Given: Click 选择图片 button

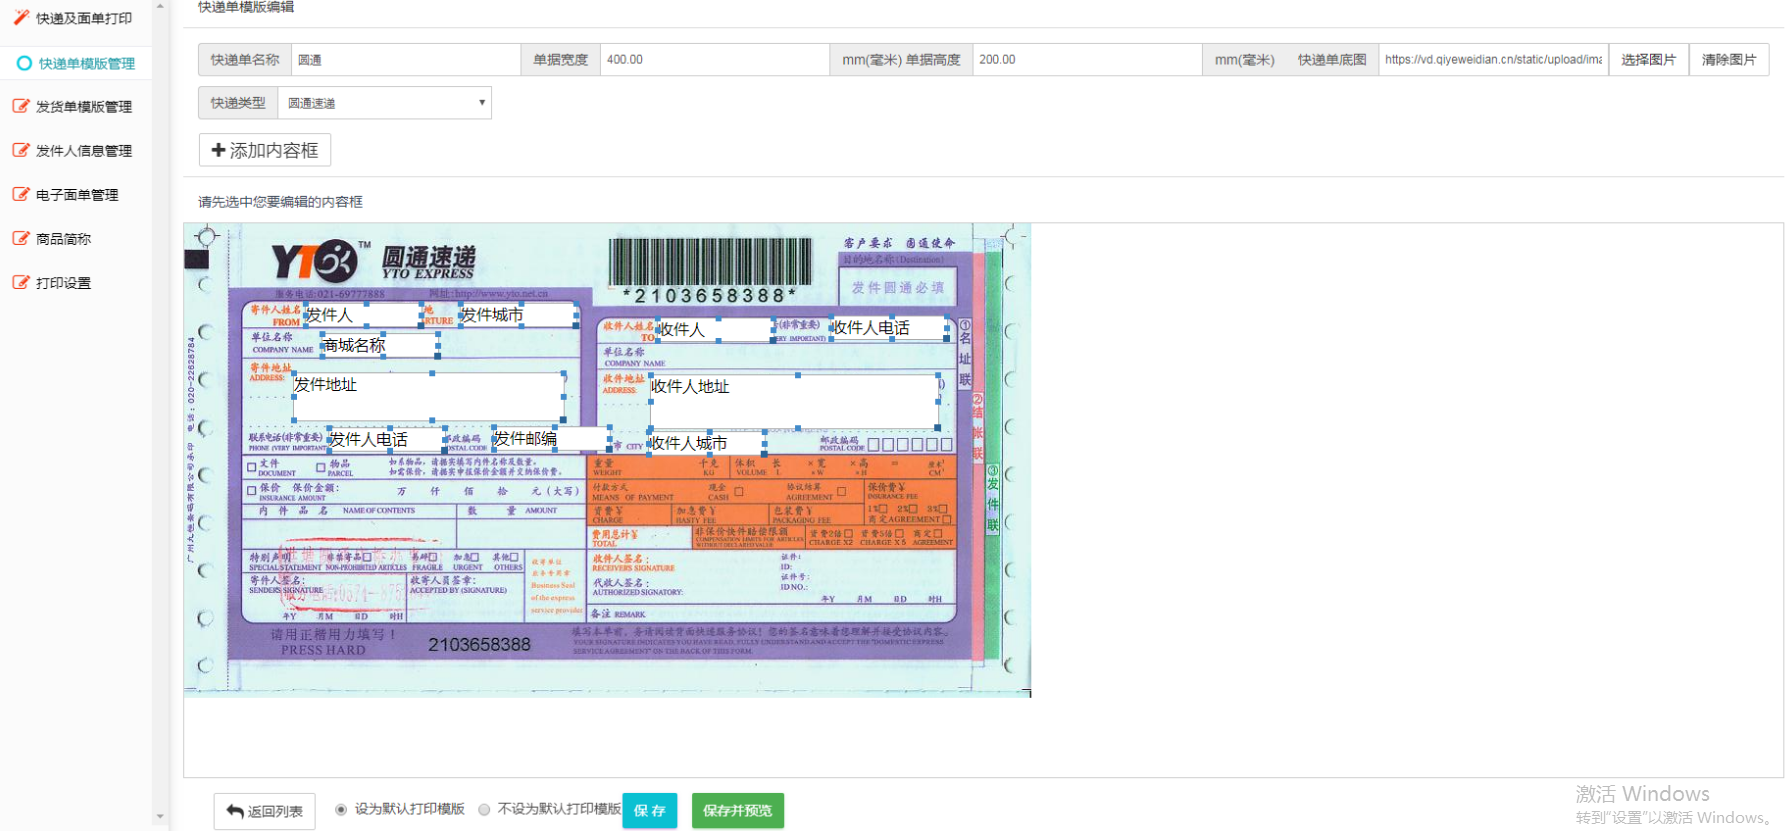Looking at the screenshot, I should click(1648, 60).
